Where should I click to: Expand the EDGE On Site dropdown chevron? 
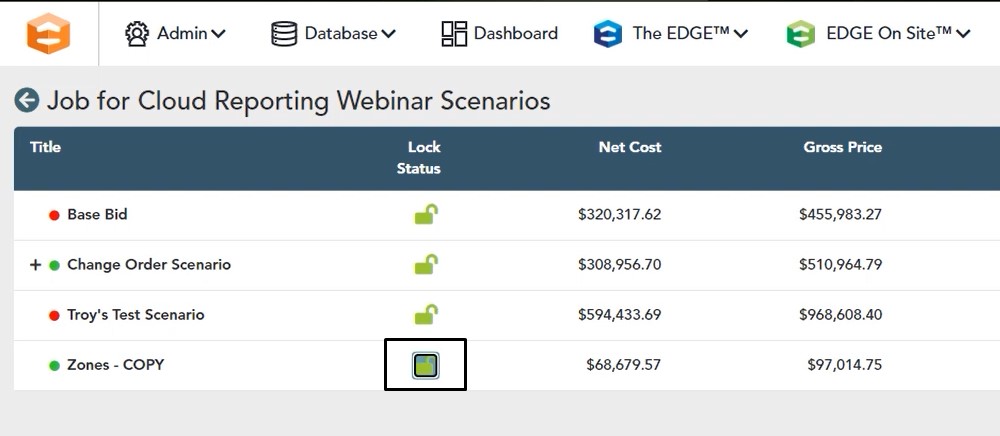coord(963,34)
